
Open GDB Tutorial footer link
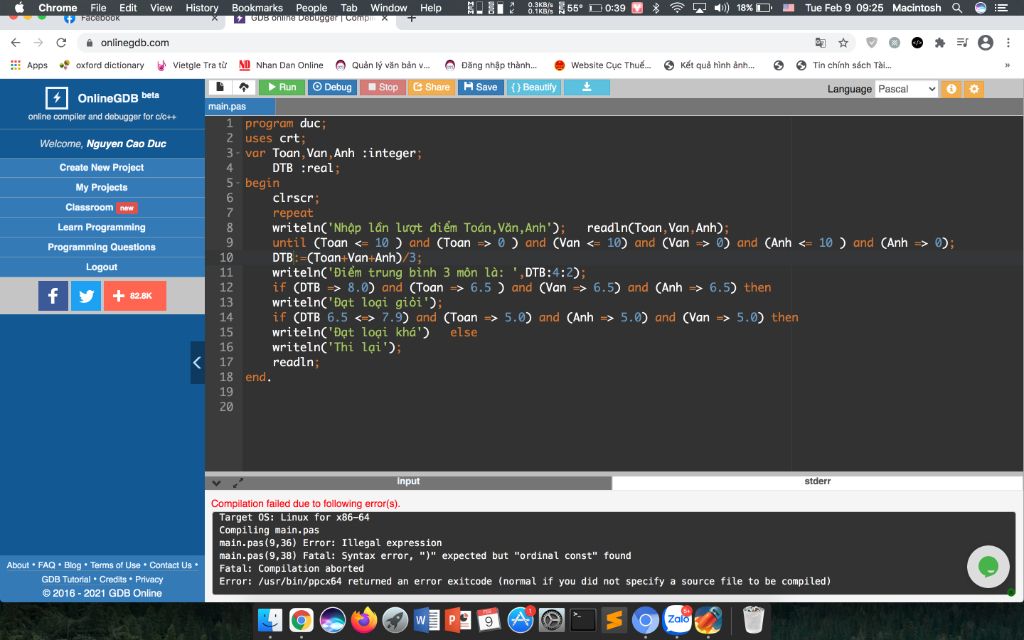pyautogui.click(x=66, y=579)
